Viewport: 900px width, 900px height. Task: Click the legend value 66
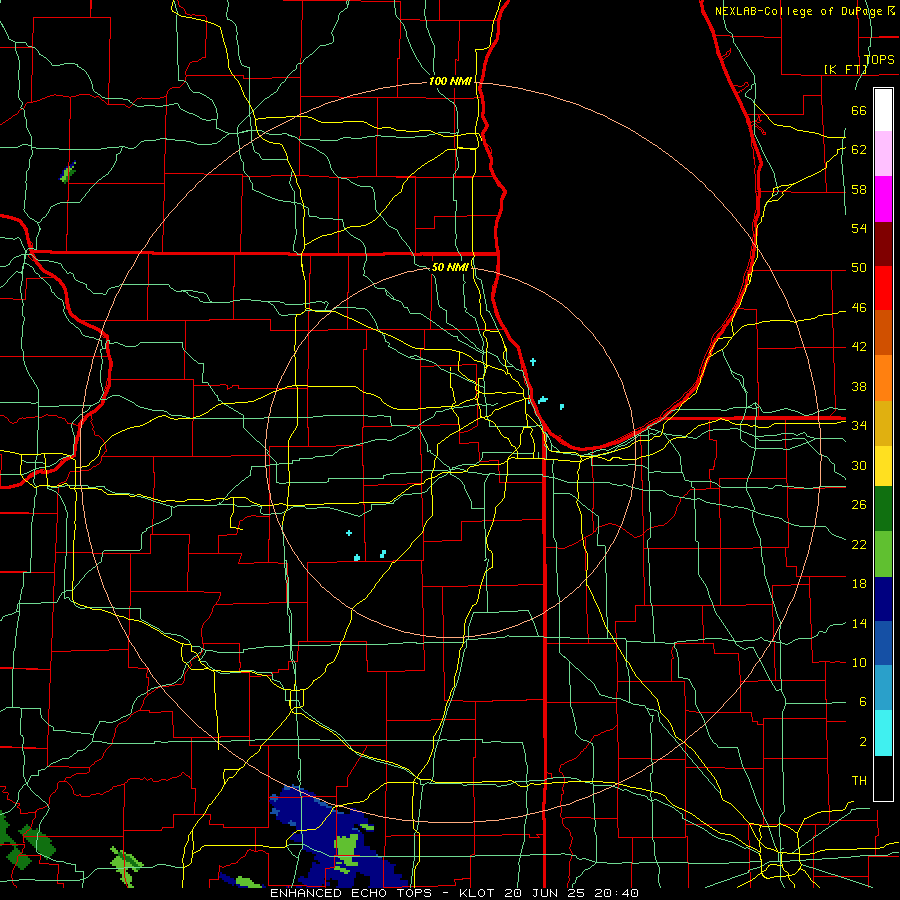(859, 110)
